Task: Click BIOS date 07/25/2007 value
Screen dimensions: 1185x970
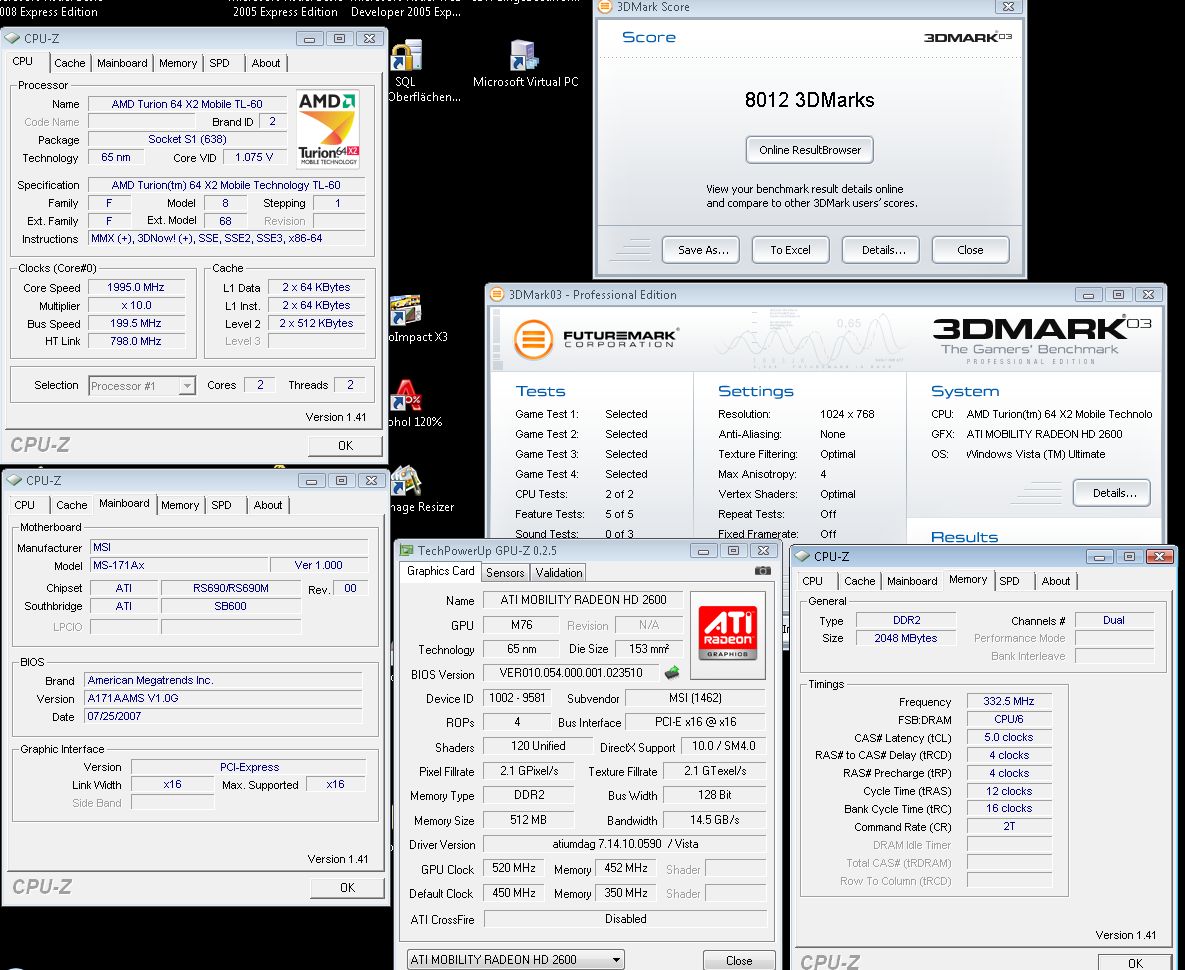Action: pyautogui.click(x=223, y=716)
